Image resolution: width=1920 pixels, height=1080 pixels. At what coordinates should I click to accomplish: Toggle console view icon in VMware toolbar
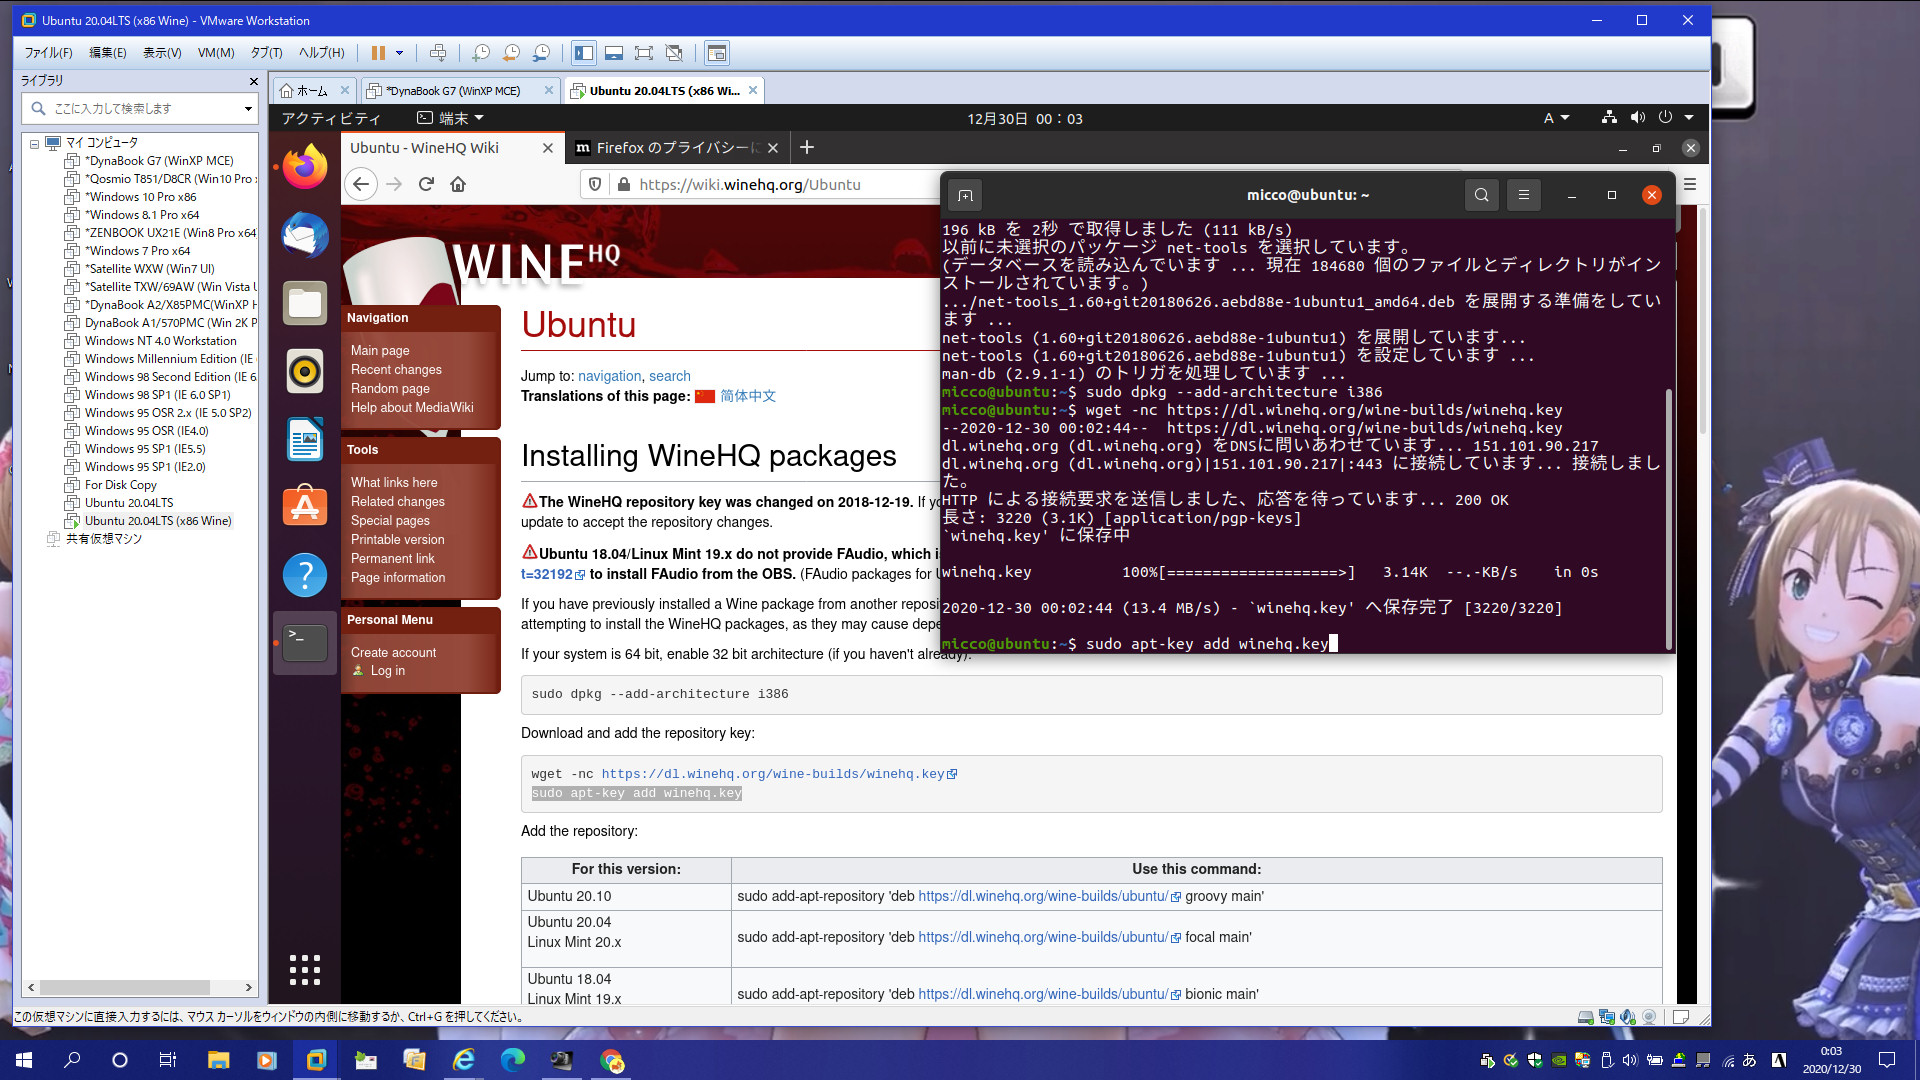point(716,53)
